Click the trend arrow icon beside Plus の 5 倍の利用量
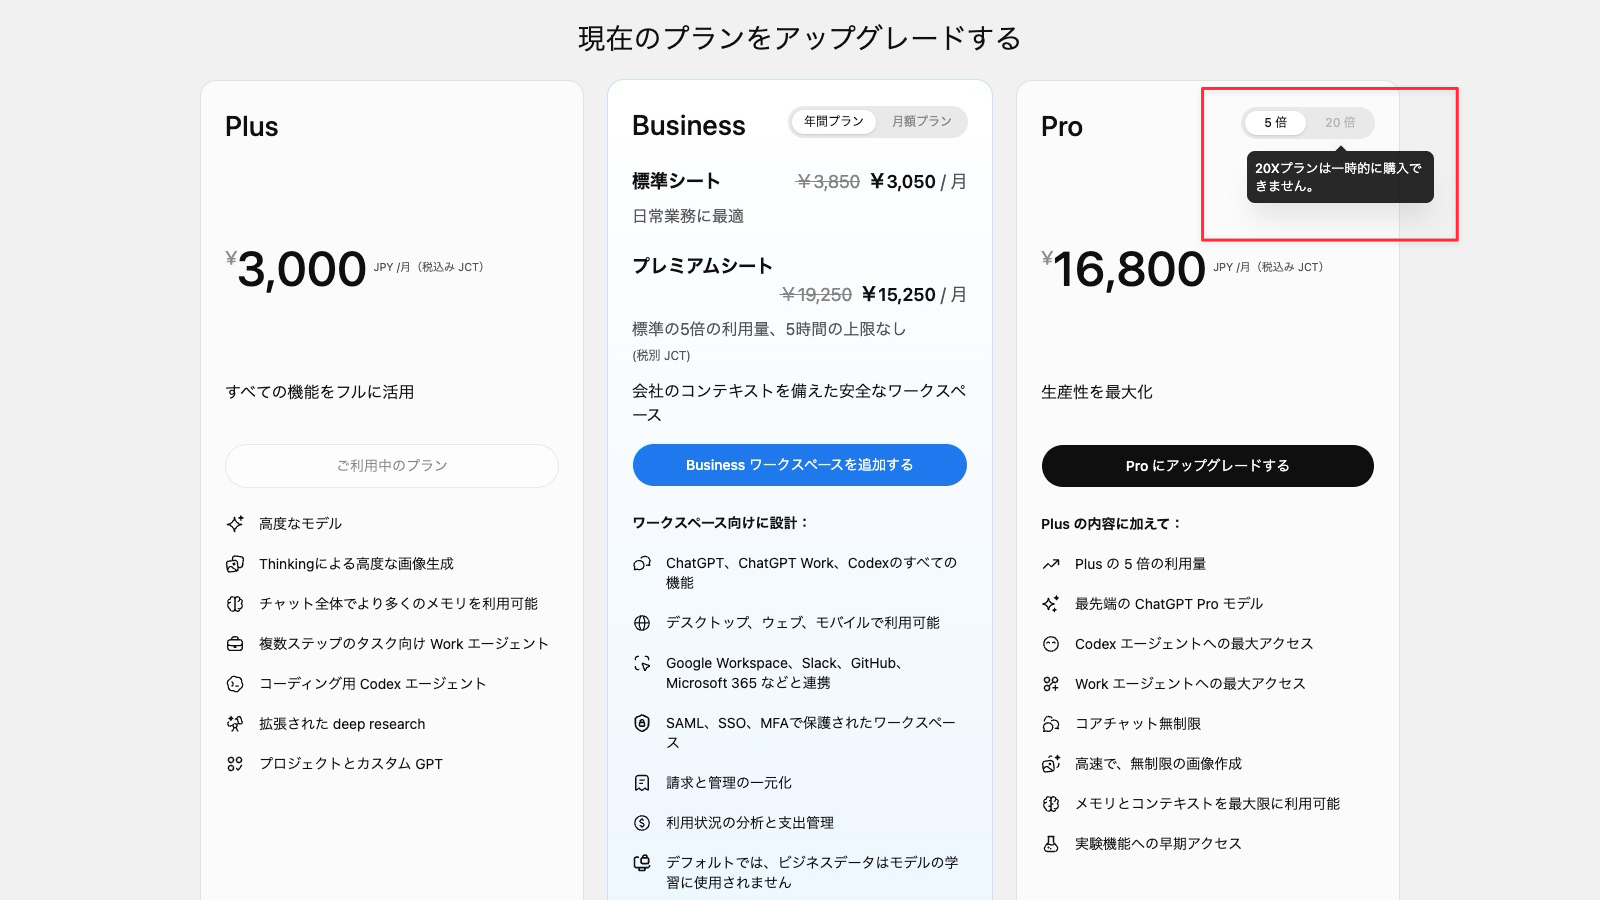The width and height of the screenshot is (1600, 900). tap(1051, 564)
